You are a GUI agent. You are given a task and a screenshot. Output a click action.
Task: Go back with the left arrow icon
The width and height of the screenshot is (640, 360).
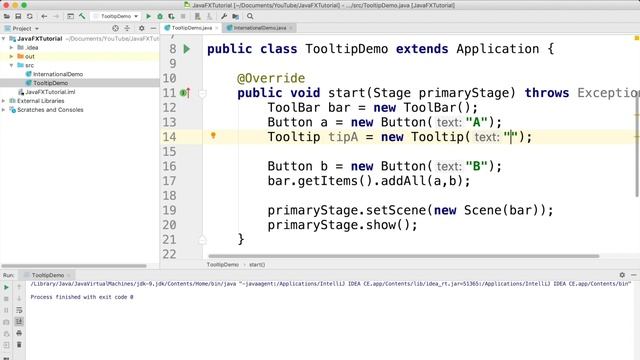(x=44, y=16)
